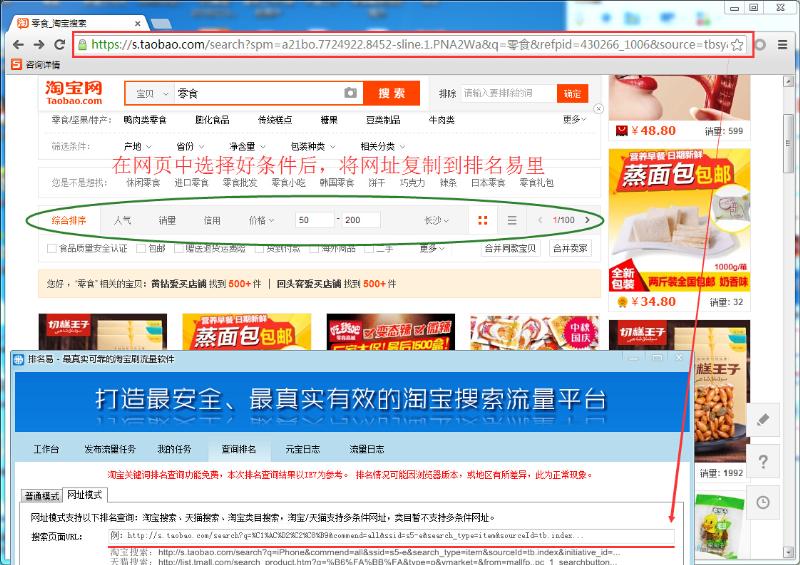Select 查询排名 tab in 排名易
This screenshot has height=565, width=800.
coord(239,449)
